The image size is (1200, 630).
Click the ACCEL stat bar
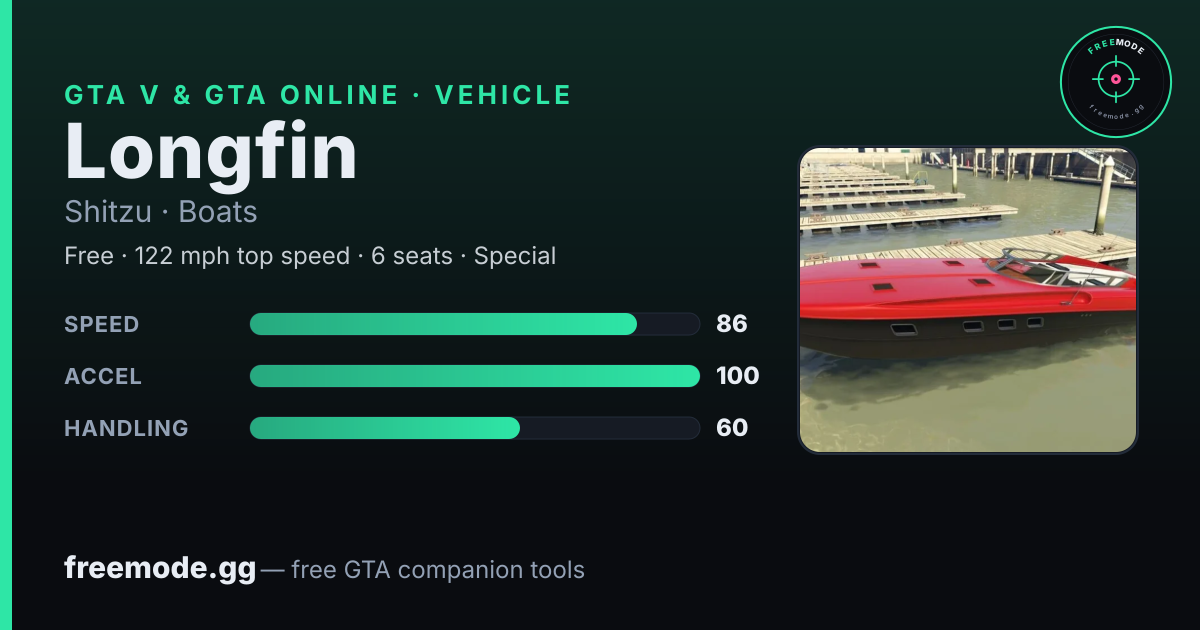(x=474, y=376)
